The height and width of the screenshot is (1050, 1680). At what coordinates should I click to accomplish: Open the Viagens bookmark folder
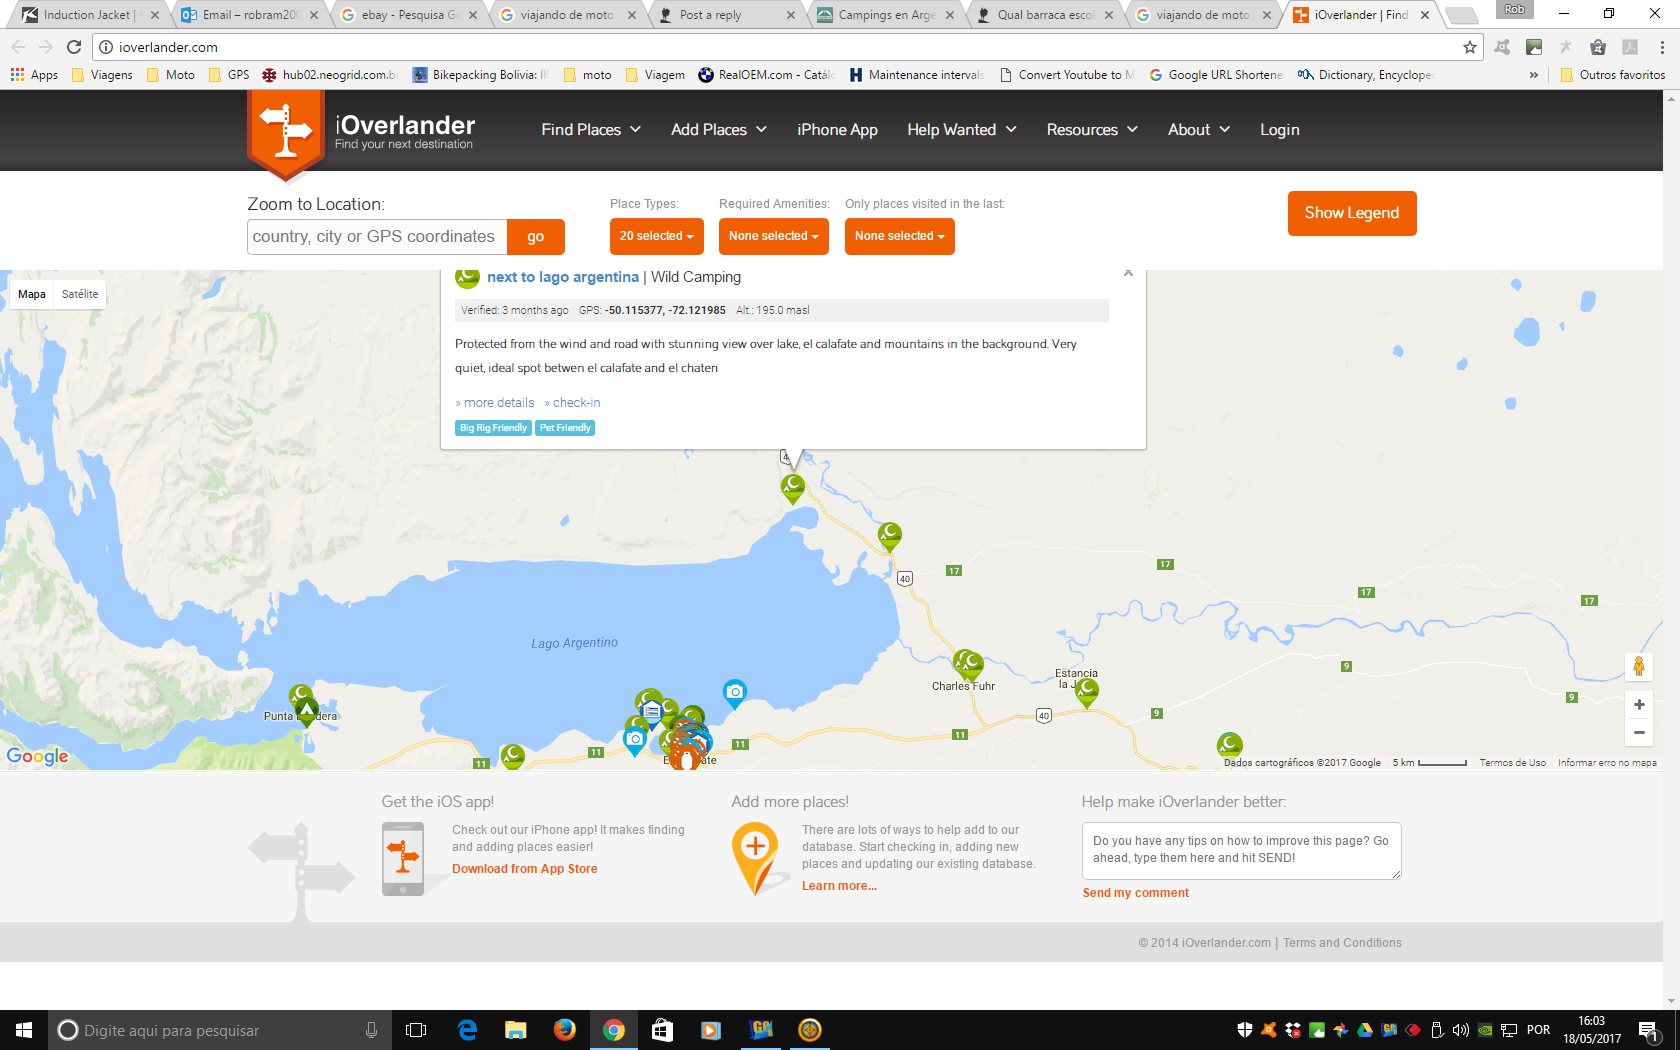[x=102, y=75]
